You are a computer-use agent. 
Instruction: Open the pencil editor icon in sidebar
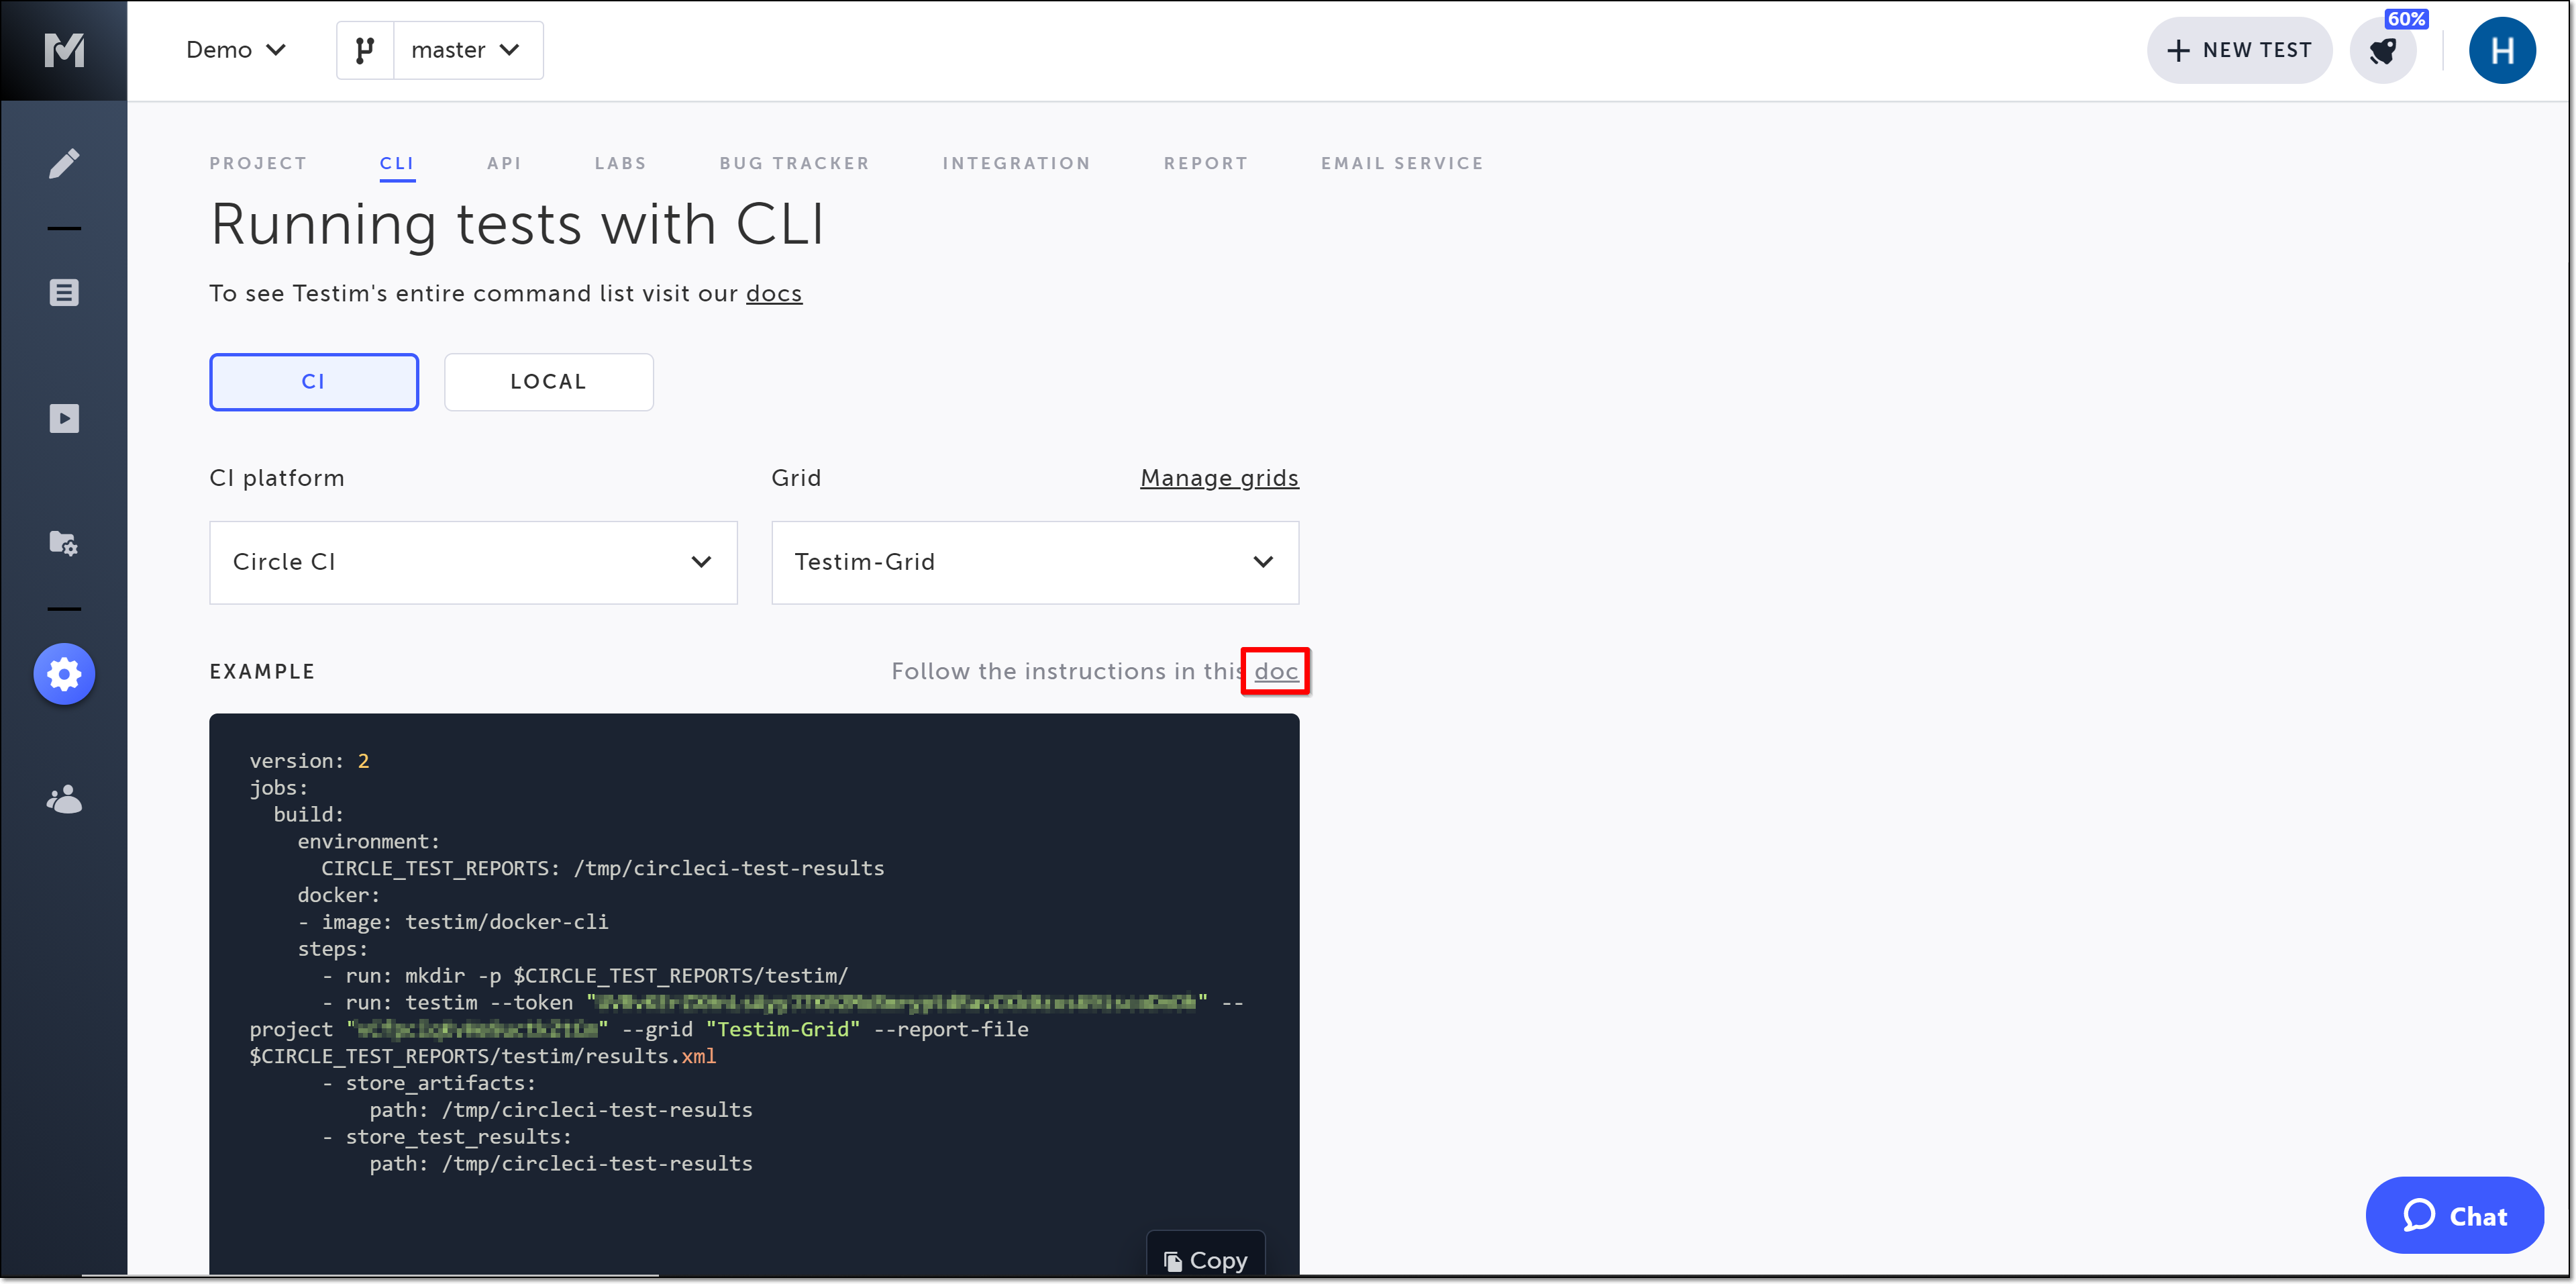pyautogui.click(x=64, y=163)
